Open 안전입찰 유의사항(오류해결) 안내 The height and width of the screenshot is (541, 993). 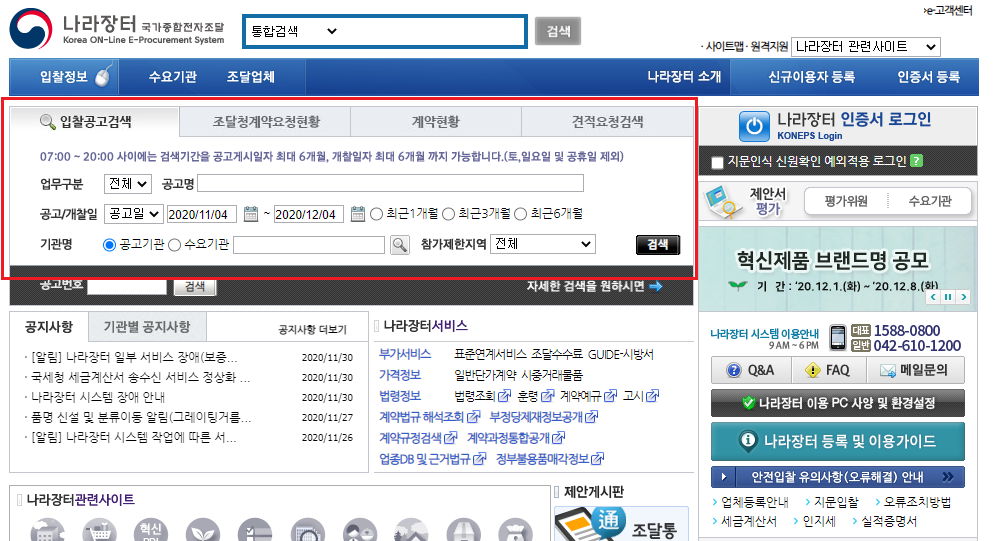point(838,477)
